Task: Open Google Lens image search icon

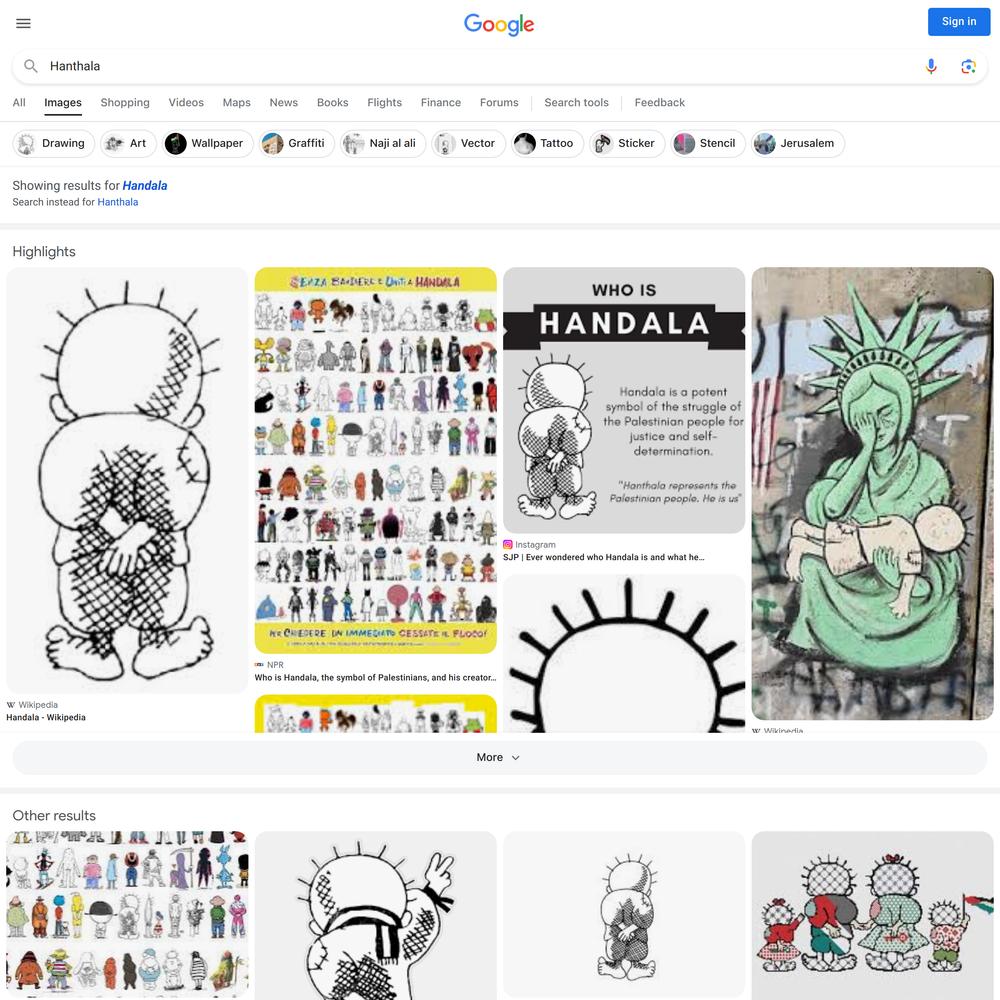Action: click(968, 66)
